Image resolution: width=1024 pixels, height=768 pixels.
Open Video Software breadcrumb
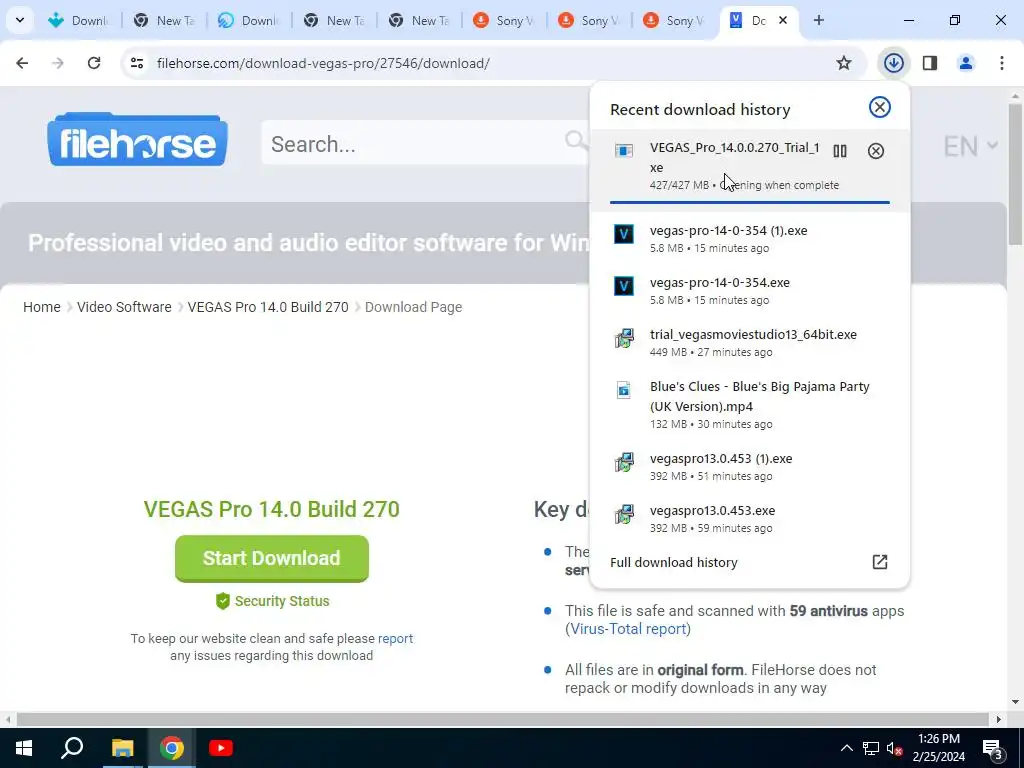pyautogui.click(x=124, y=307)
